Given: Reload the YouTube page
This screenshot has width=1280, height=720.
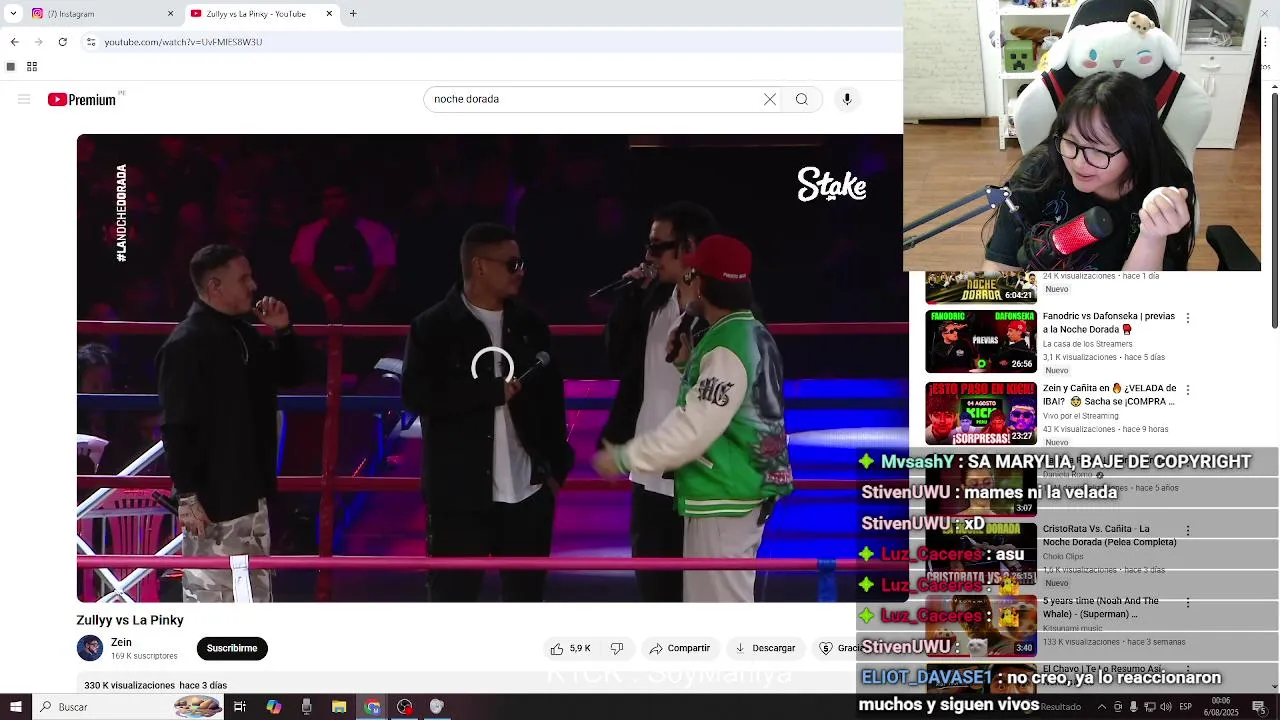Looking at the screenshot, I should coord(62,41).
